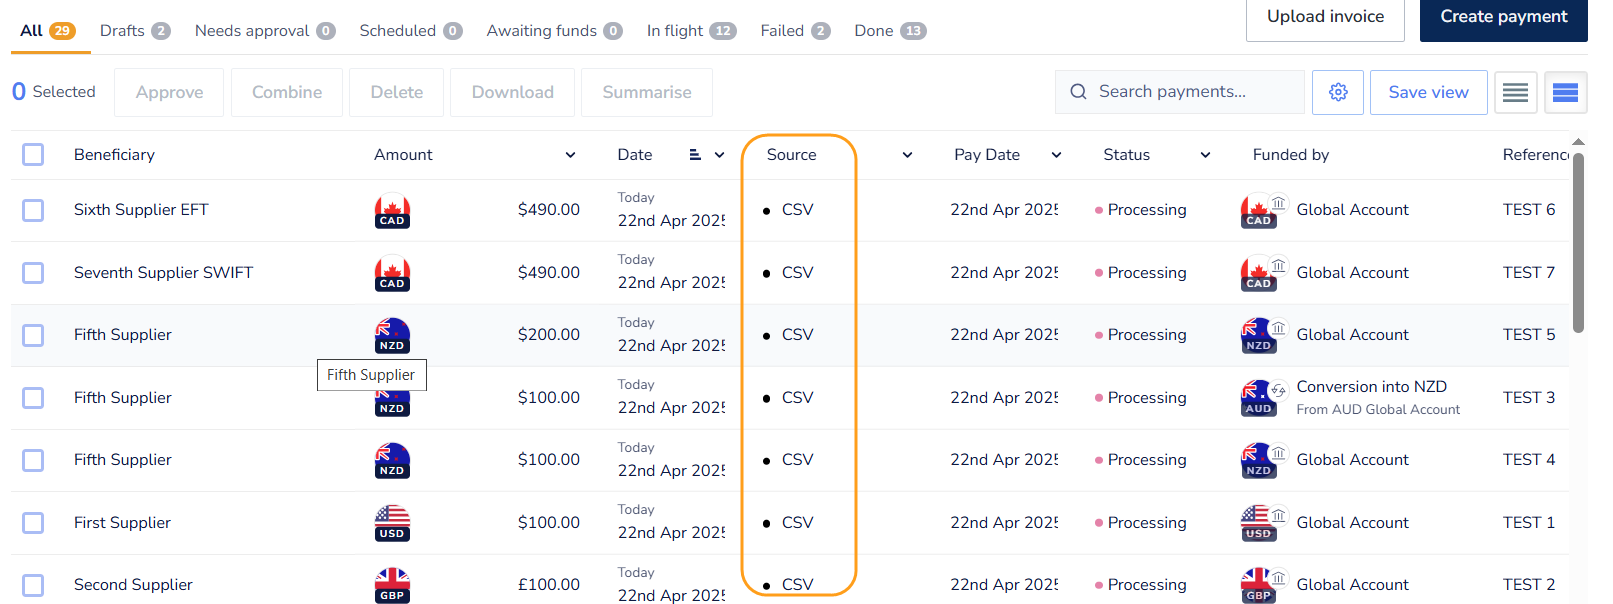Screen dimensions: 1613x604
Task: Click the Create payment button
Action: (x=1503, y=17)
